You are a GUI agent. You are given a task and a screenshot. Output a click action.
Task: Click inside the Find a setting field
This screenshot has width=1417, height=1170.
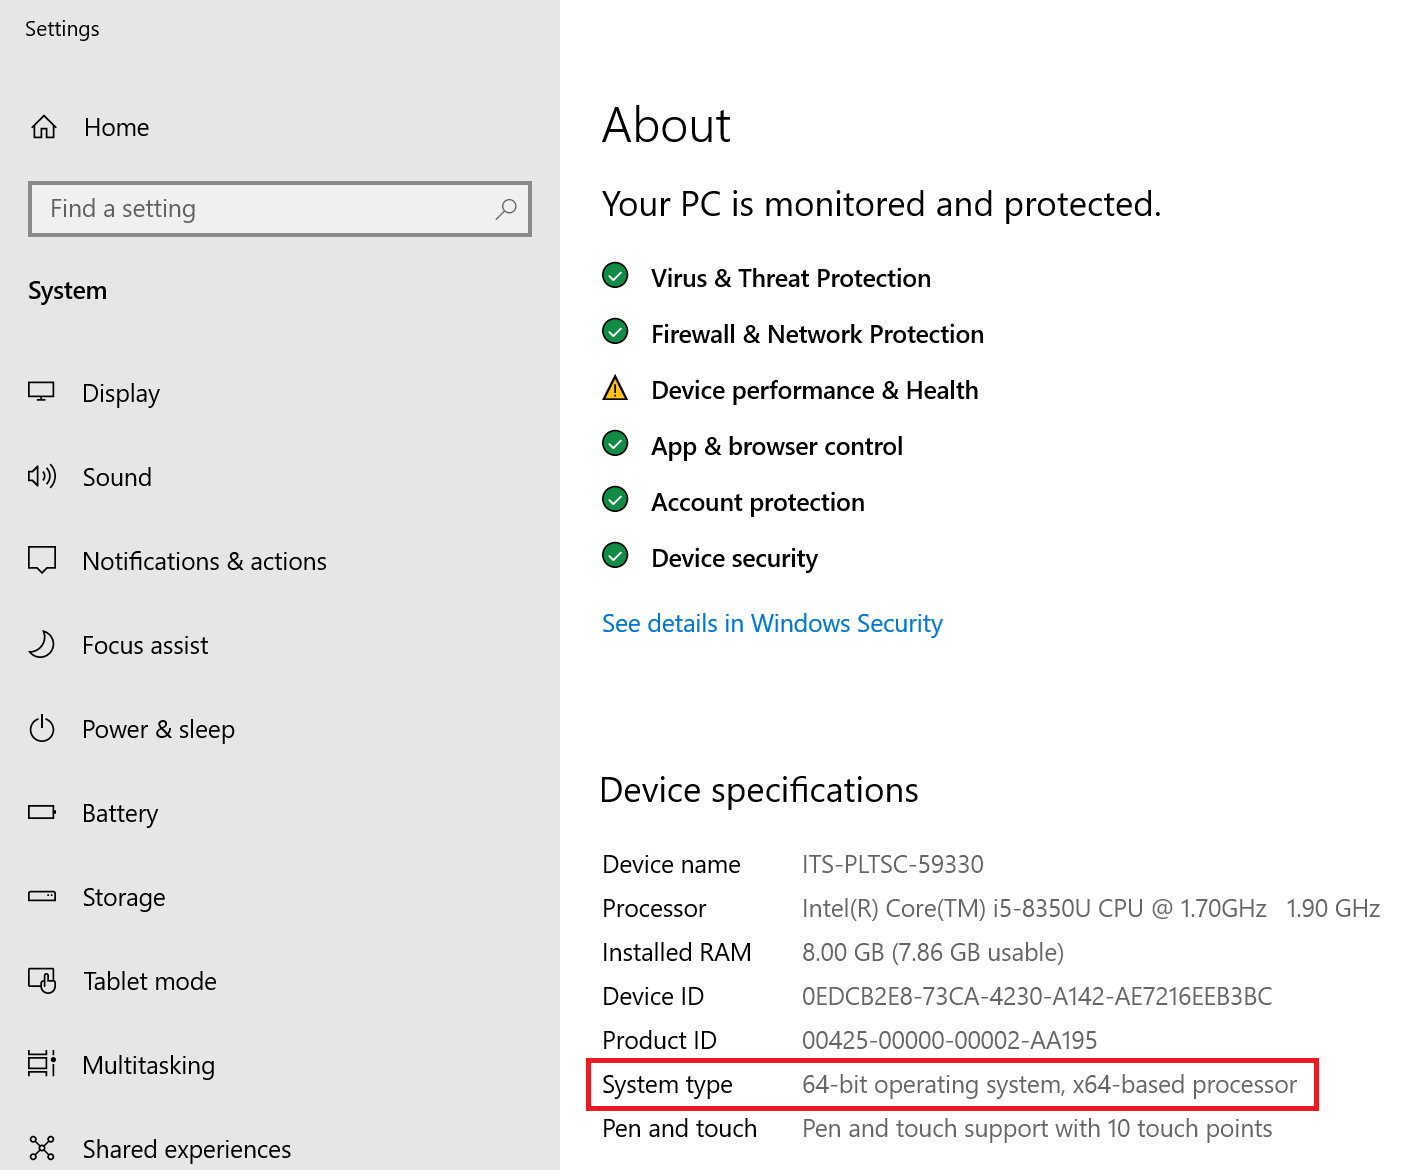[250, 209]
